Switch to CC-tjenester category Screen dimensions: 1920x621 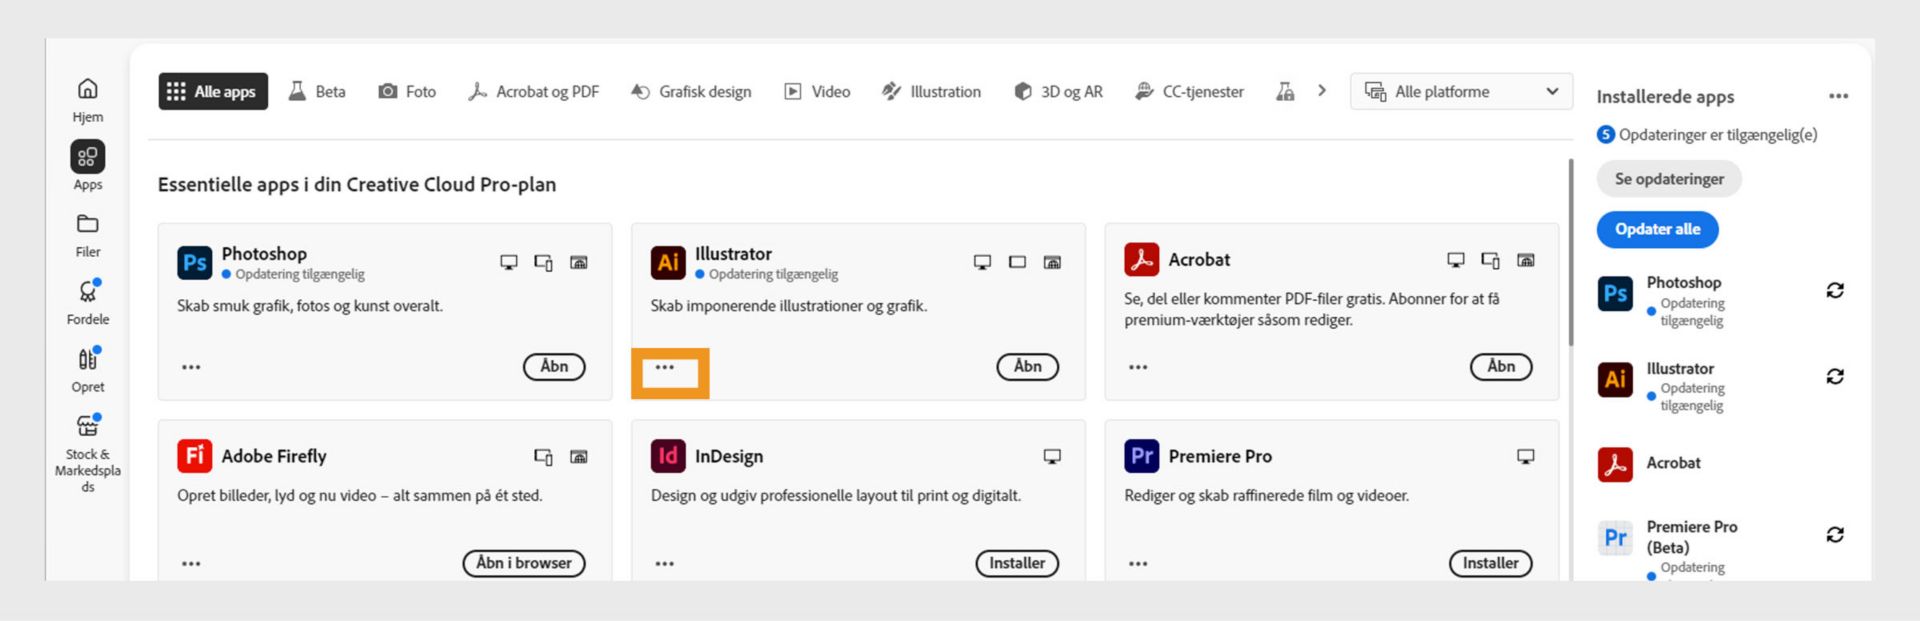1189,91
